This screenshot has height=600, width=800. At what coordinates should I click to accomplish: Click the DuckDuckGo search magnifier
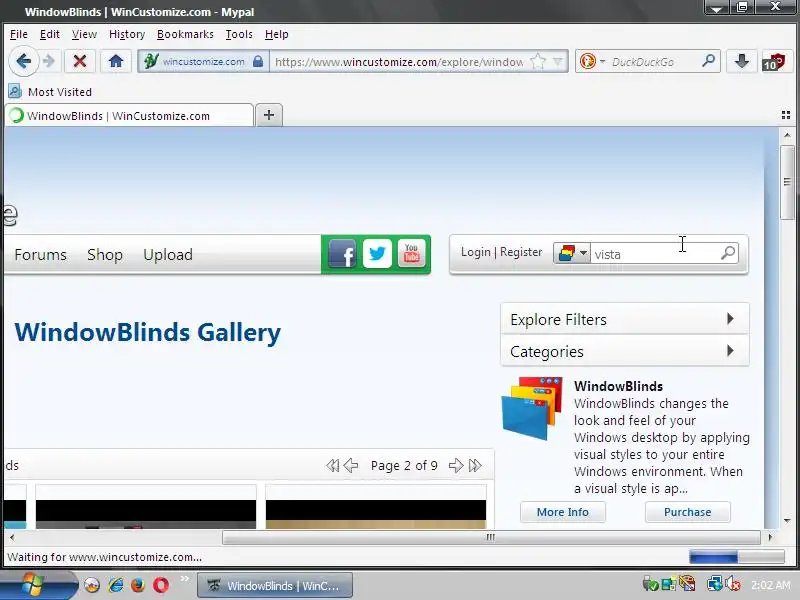pos(708,61)
